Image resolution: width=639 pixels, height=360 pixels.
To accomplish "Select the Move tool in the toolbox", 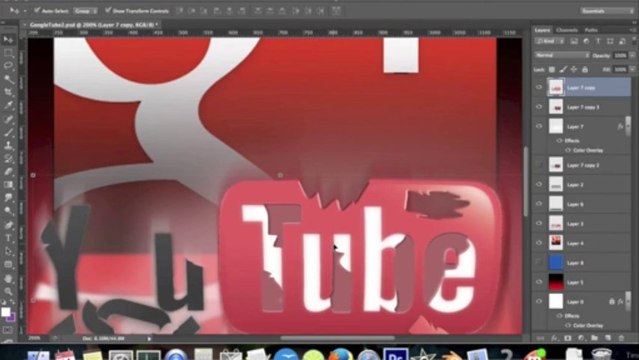I will click(8, 39).
